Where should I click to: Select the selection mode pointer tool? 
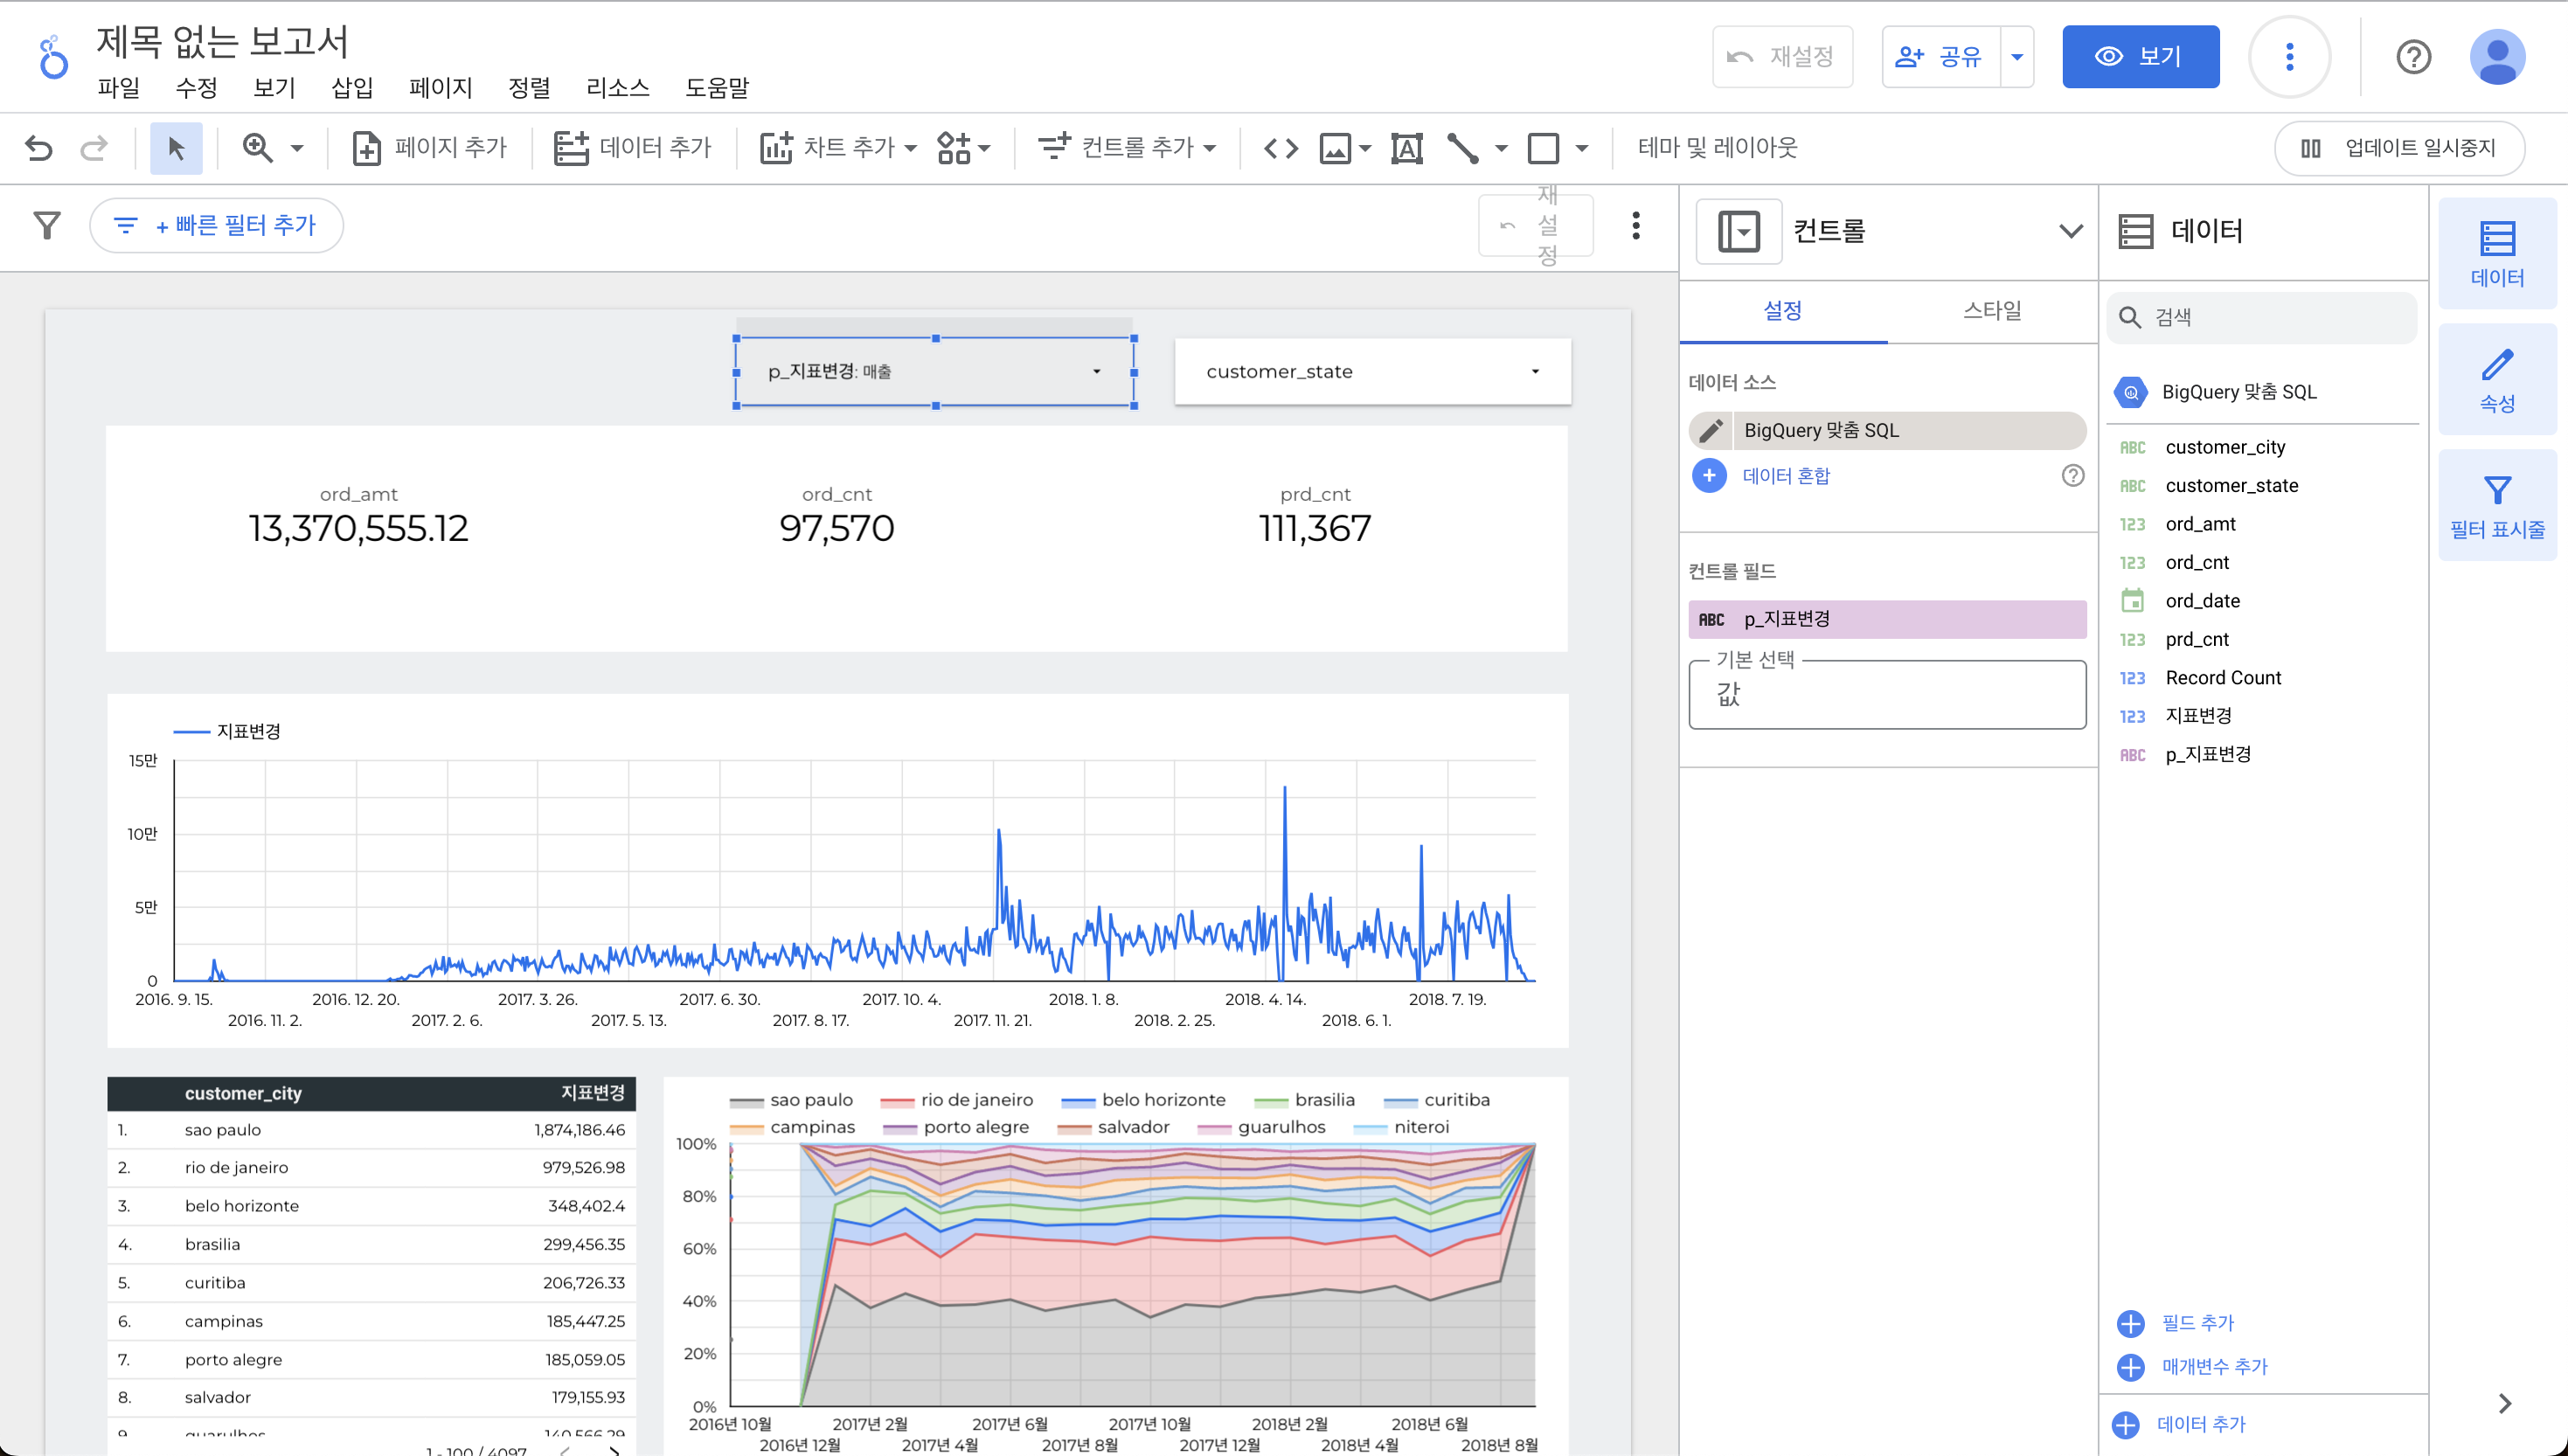click(x=176, y=148)
